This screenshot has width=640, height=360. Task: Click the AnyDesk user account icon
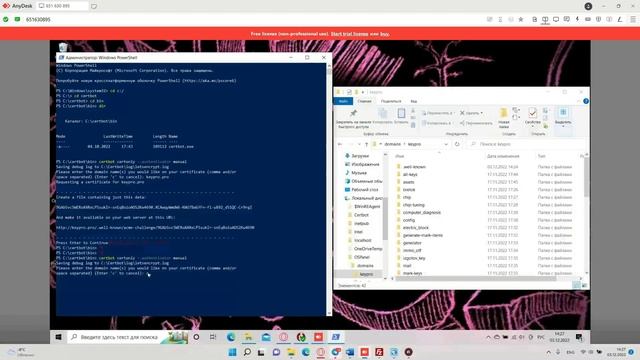[588, 6]
